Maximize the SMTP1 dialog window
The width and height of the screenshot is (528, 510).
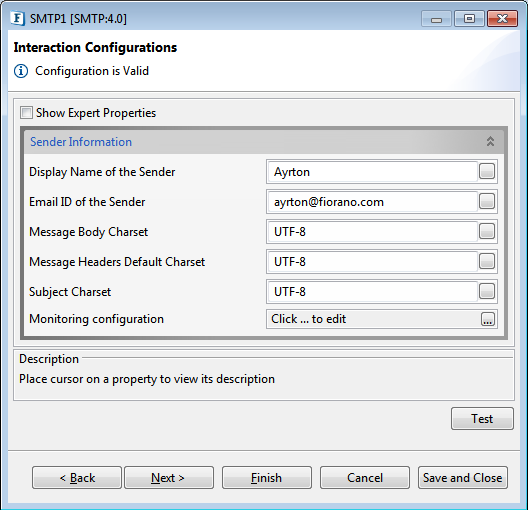[469, 19]
